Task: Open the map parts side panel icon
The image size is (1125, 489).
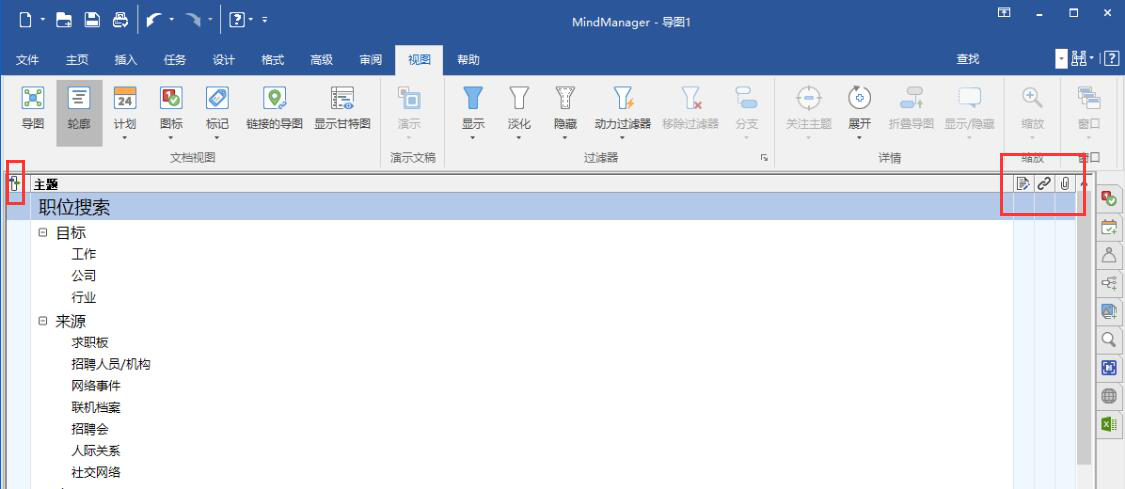Action: tap(1109, 283)
